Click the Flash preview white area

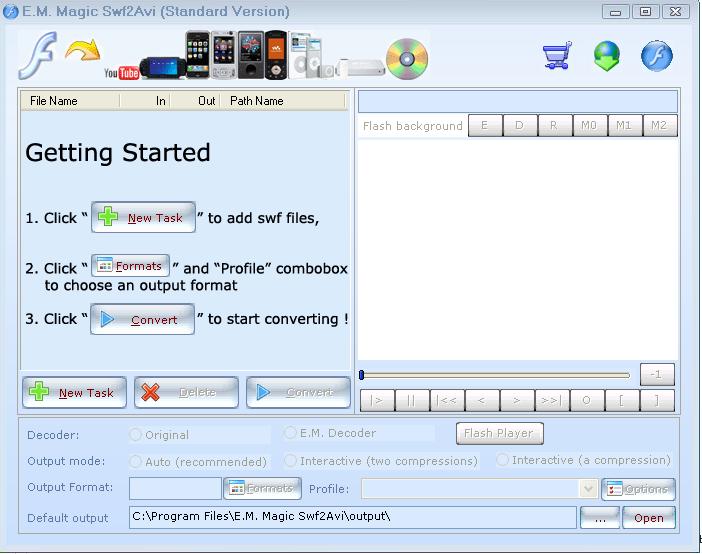click(x=518, y=249)
